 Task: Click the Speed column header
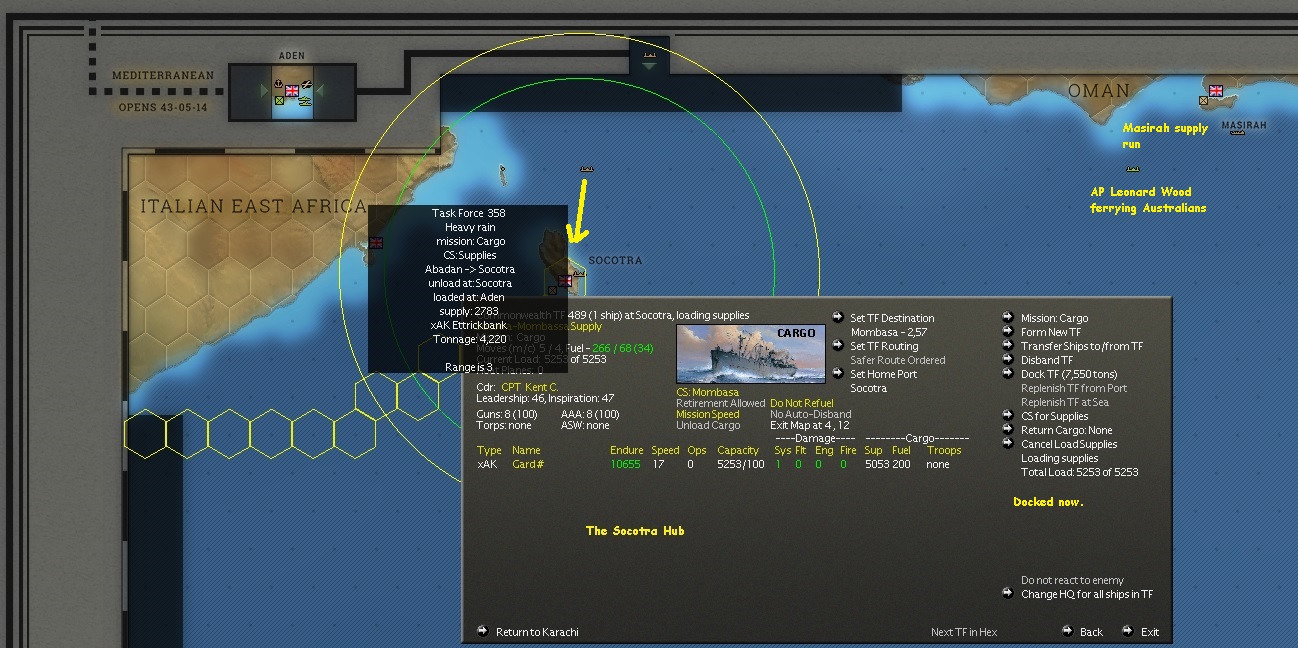click(x=665, y=450)
